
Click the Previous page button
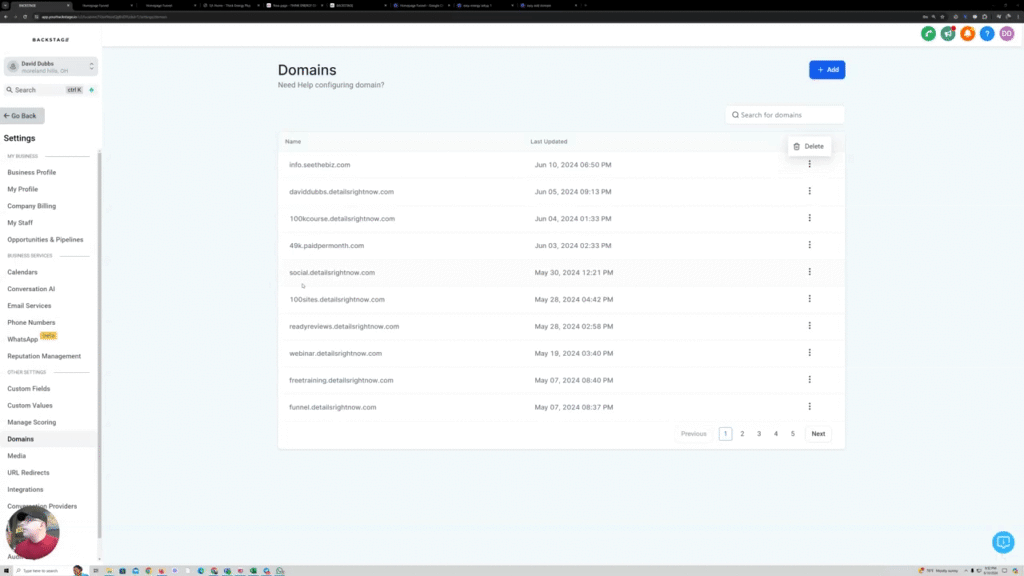pos(694,434)
